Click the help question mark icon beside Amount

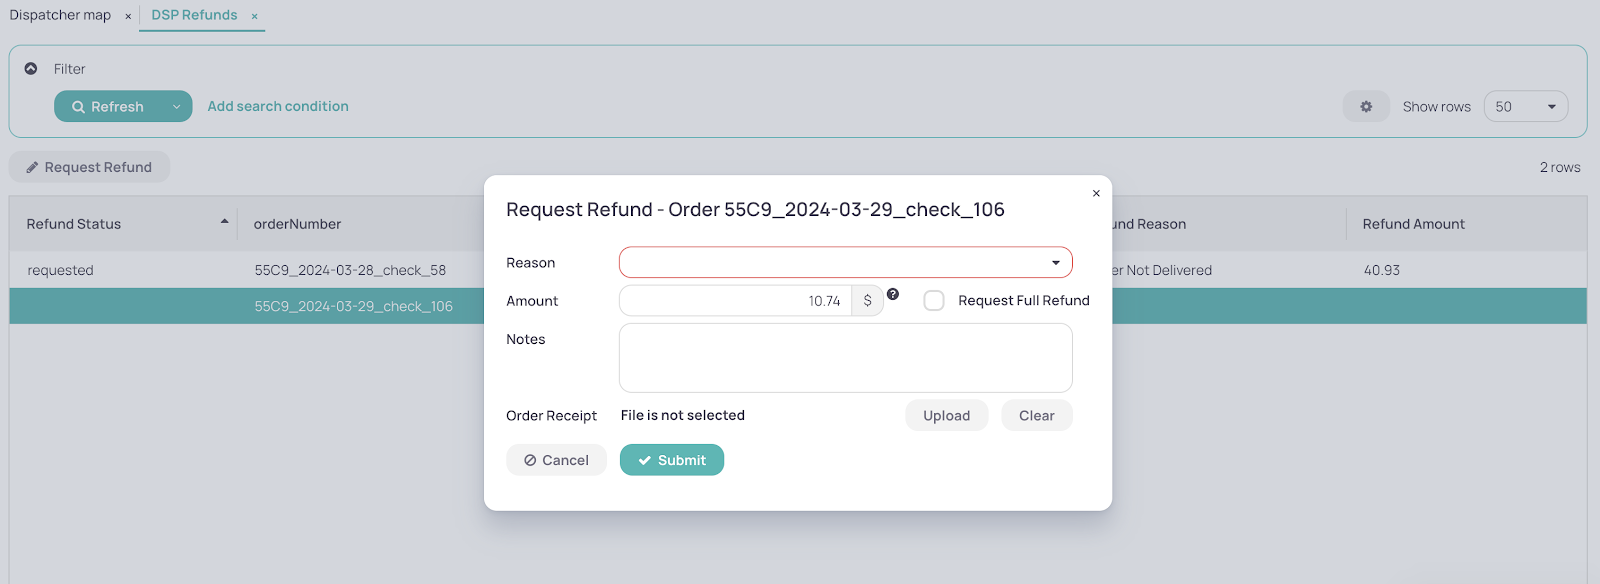[x=893, y=294]
